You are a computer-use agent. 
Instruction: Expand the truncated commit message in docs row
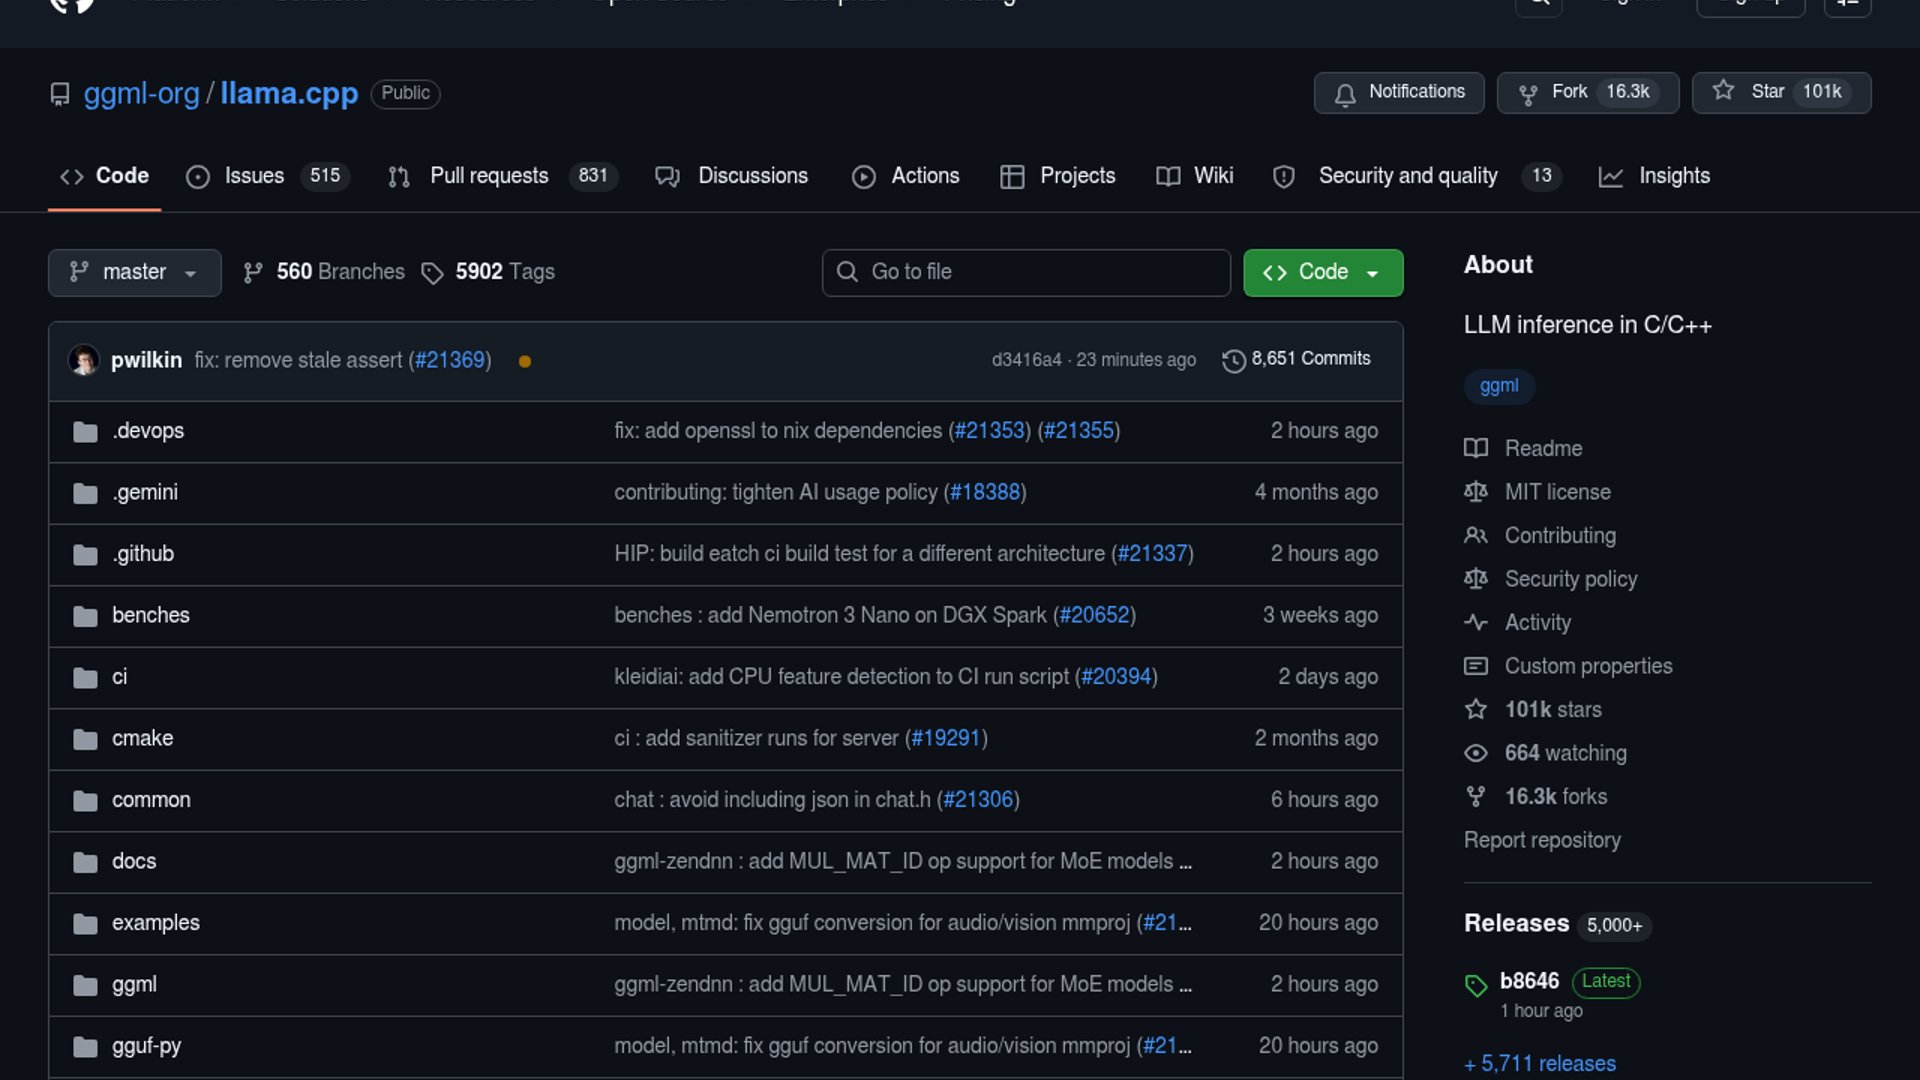[x=1185, y=862]
